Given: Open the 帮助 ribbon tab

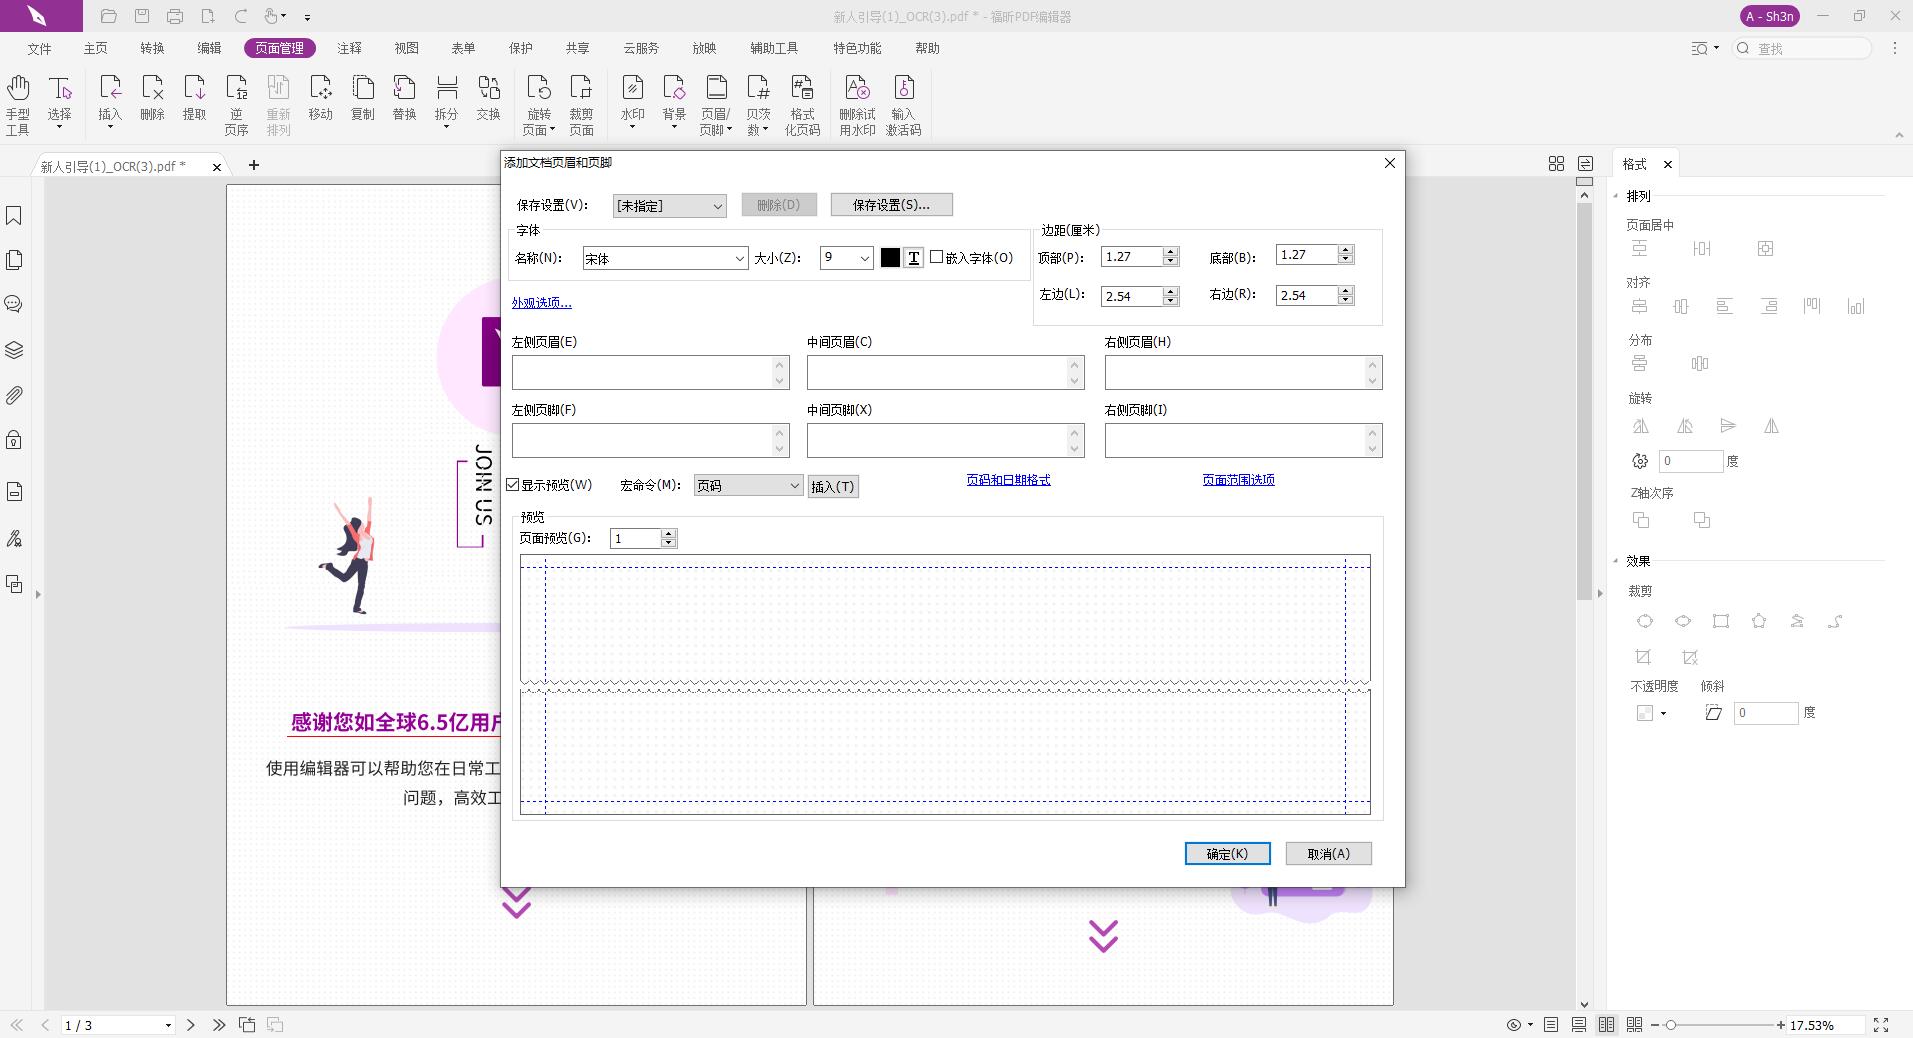Looking at the screenshot, I should [926, 48].
